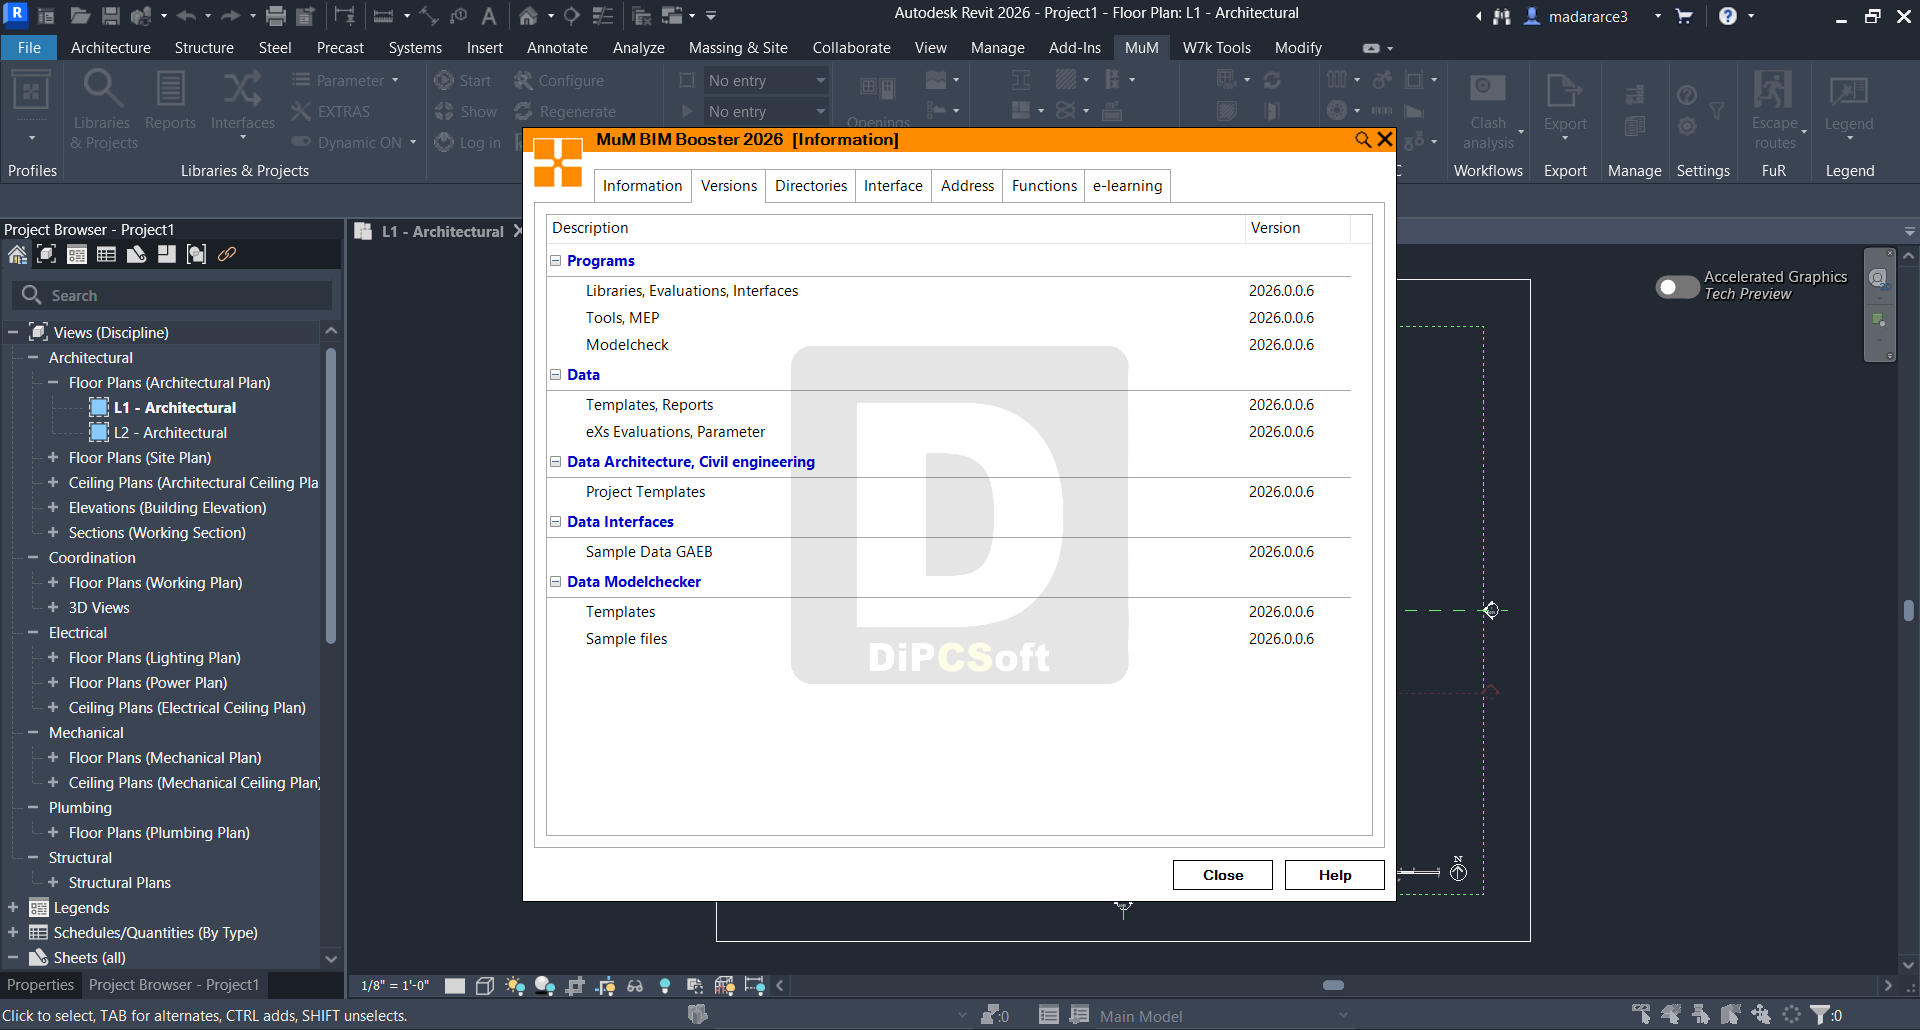Open the Autodesk App Store cart icon
The width and height of the screenshot is (1920, 1030).
pos(1684,16)
